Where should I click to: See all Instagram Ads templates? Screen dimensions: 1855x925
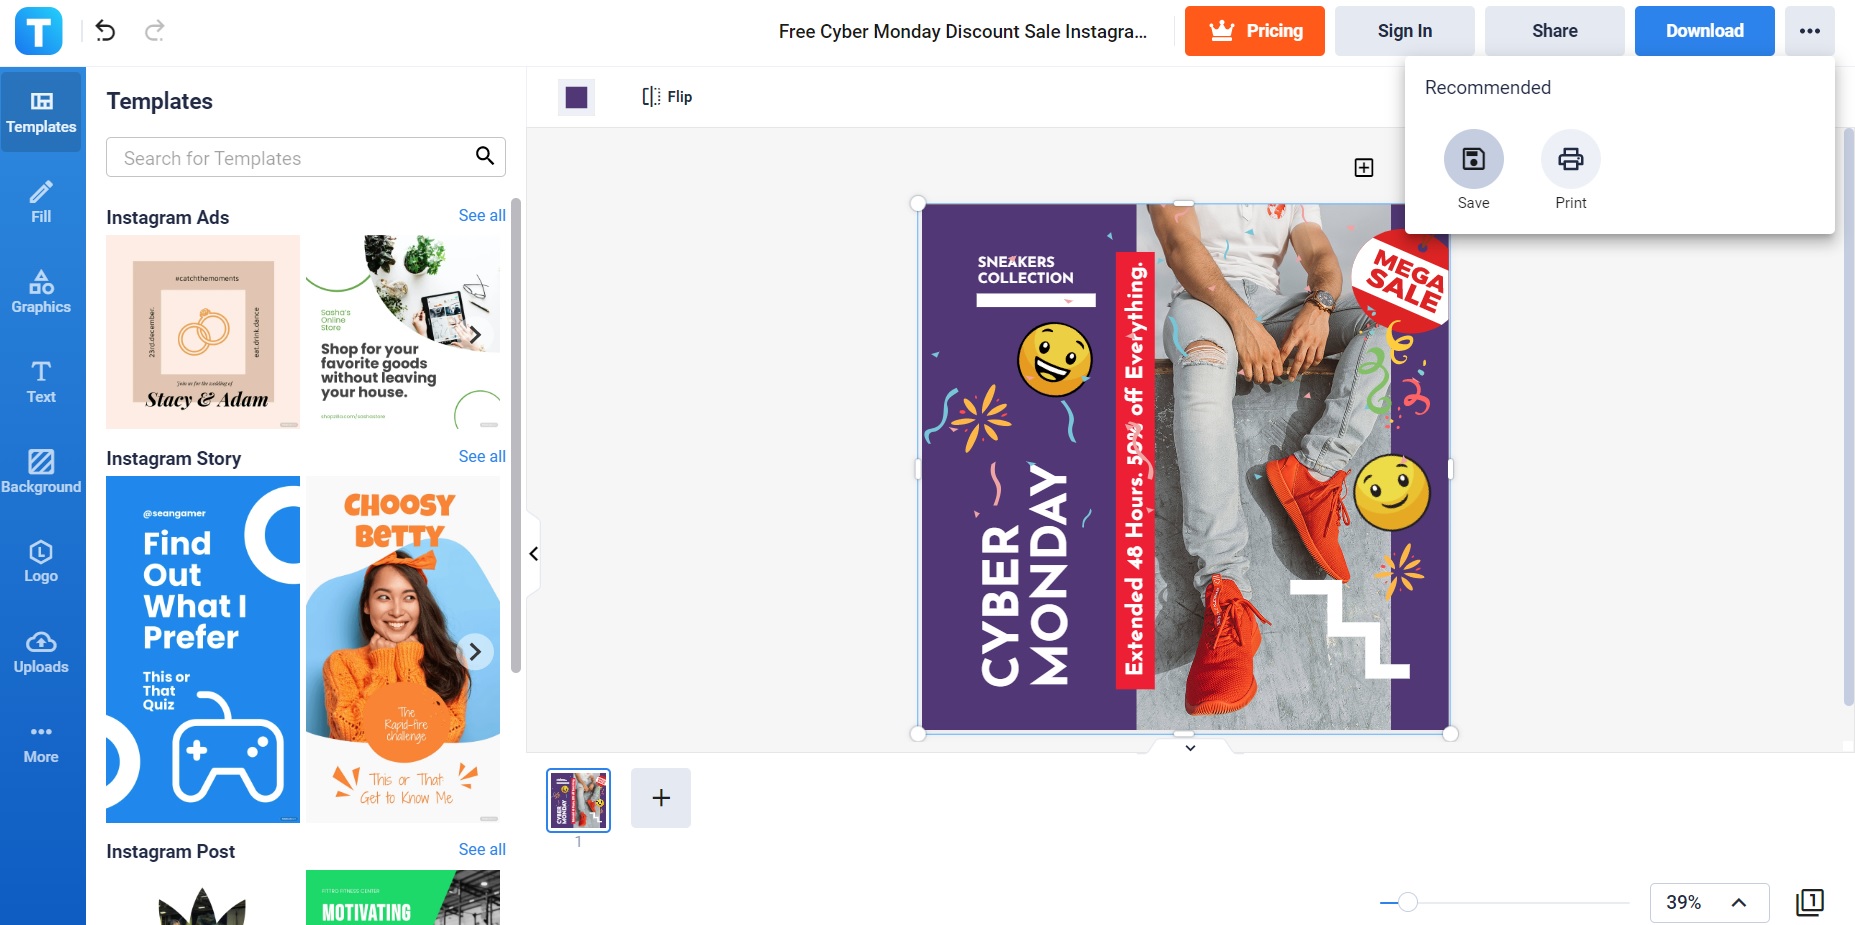[482, 215]
